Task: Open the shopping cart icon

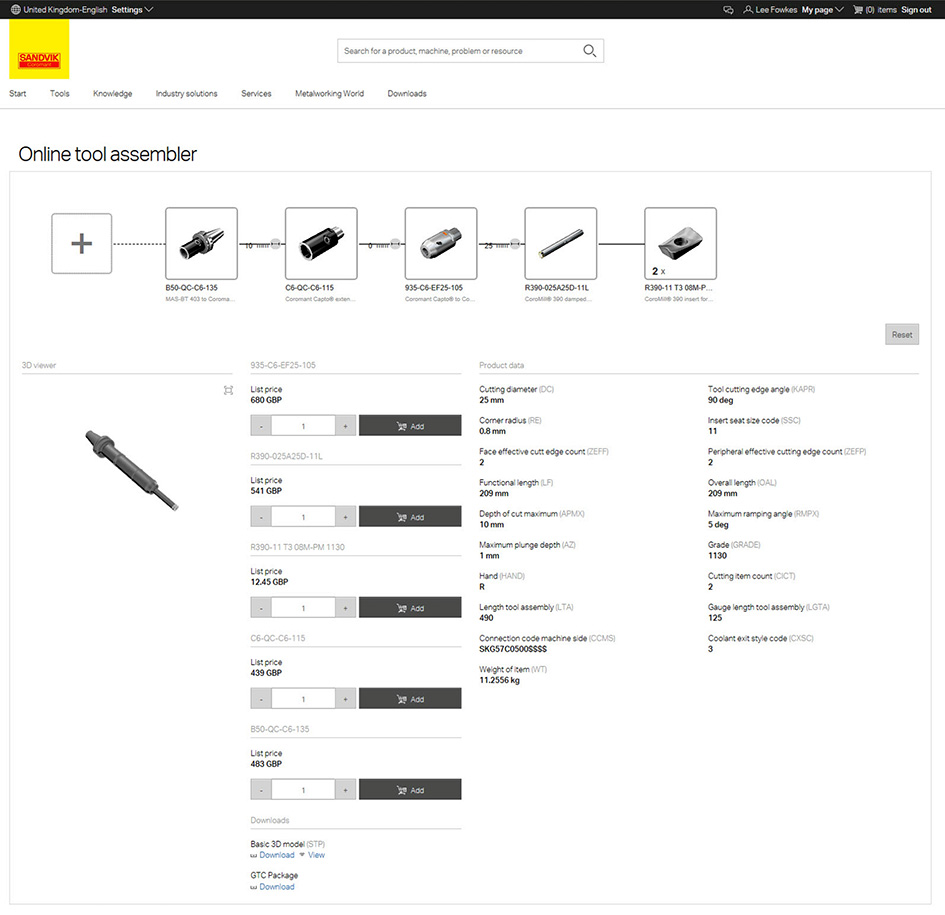Action: pos(858,10)
